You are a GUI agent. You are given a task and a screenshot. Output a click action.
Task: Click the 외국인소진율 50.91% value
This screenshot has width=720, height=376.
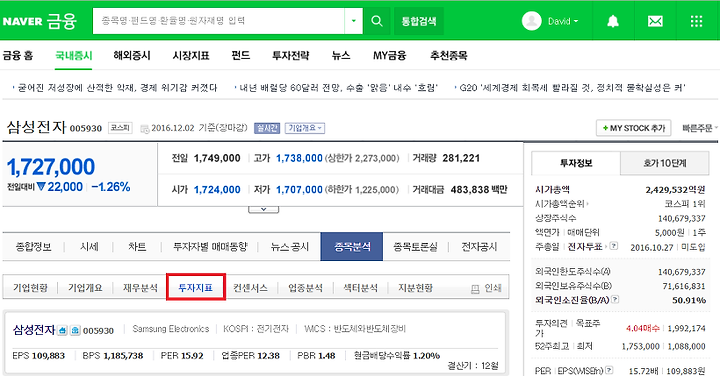tap(689, 300)
